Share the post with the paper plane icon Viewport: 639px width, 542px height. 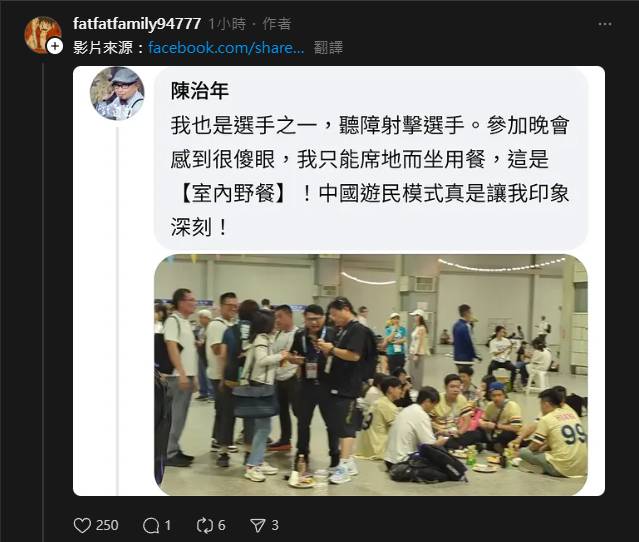[258, 525]
